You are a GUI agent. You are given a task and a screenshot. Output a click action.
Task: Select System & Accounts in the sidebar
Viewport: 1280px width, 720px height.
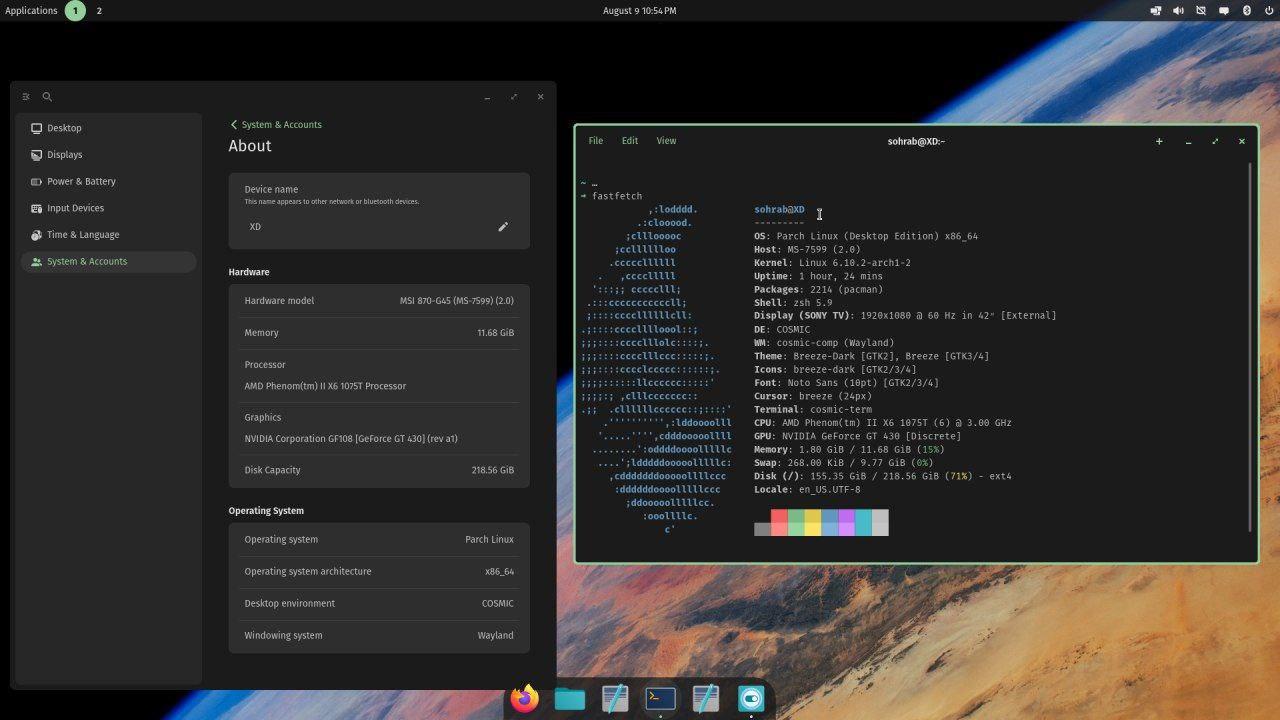pyautogui.click(x=108, y=262)
